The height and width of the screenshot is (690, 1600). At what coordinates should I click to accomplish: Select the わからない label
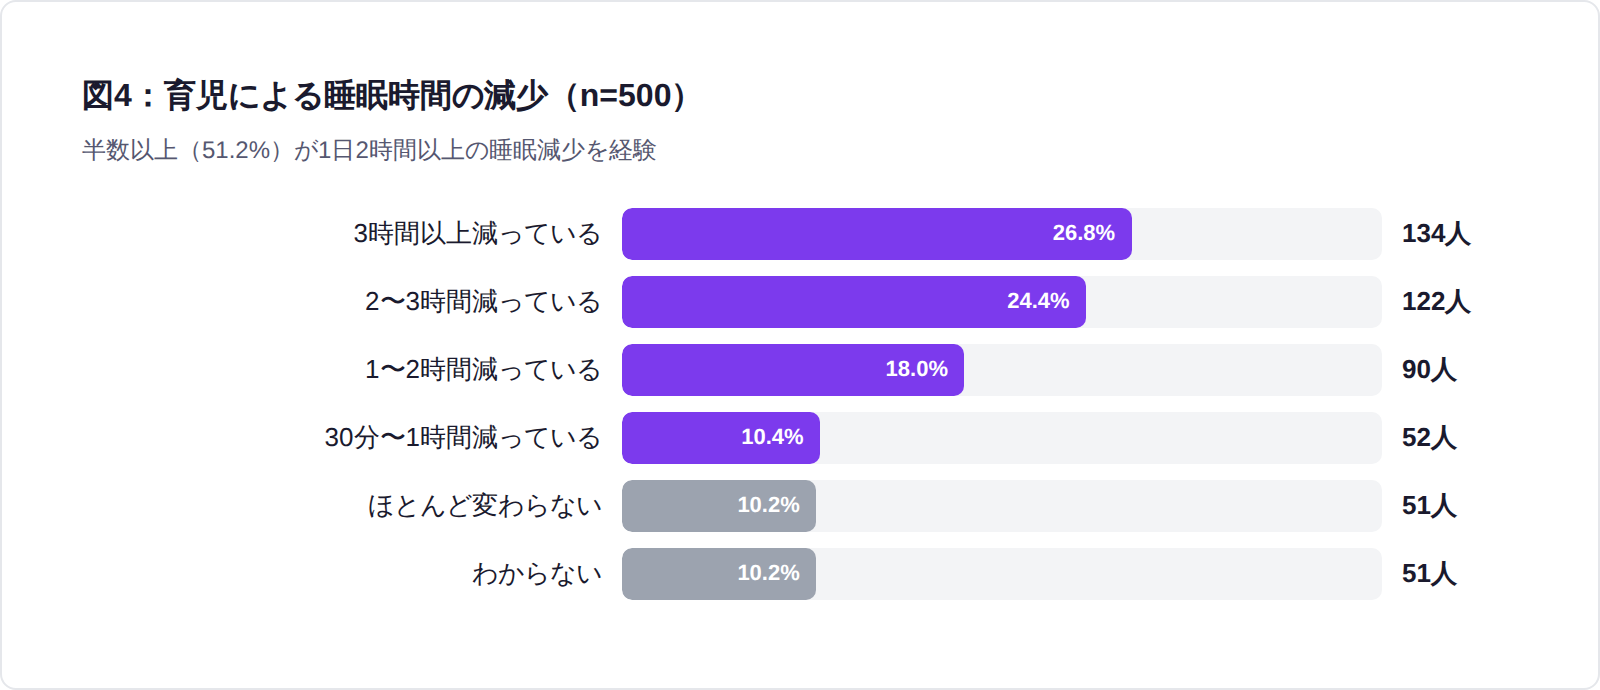pyautogui.click(x=537, y=574)
